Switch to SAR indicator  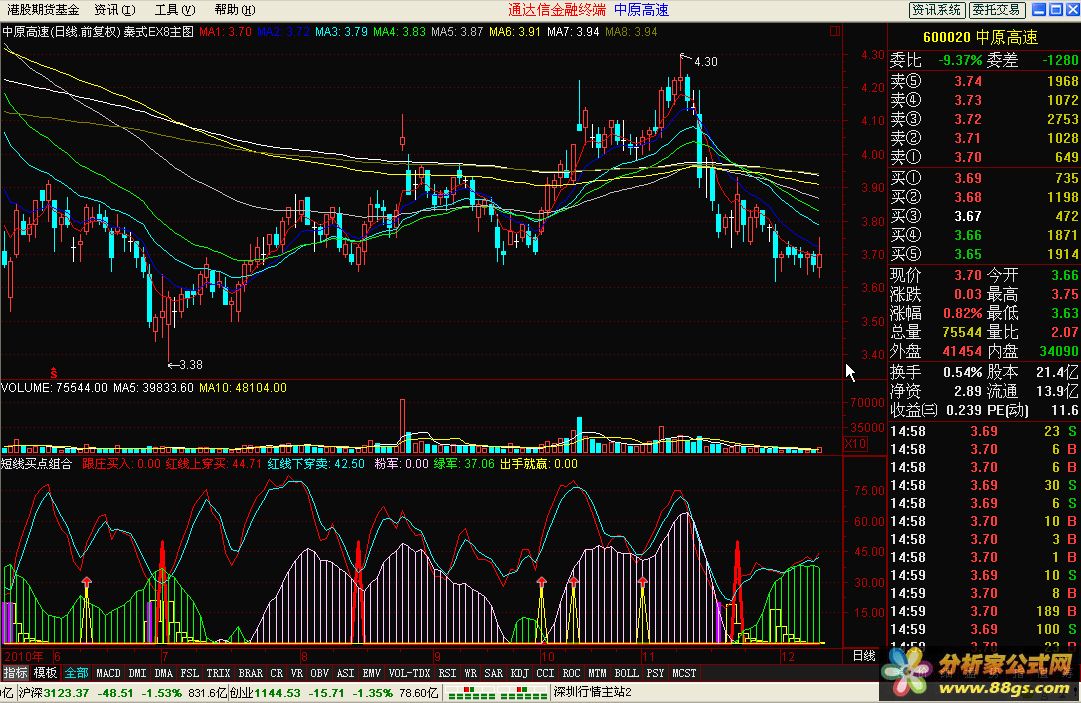494,673
